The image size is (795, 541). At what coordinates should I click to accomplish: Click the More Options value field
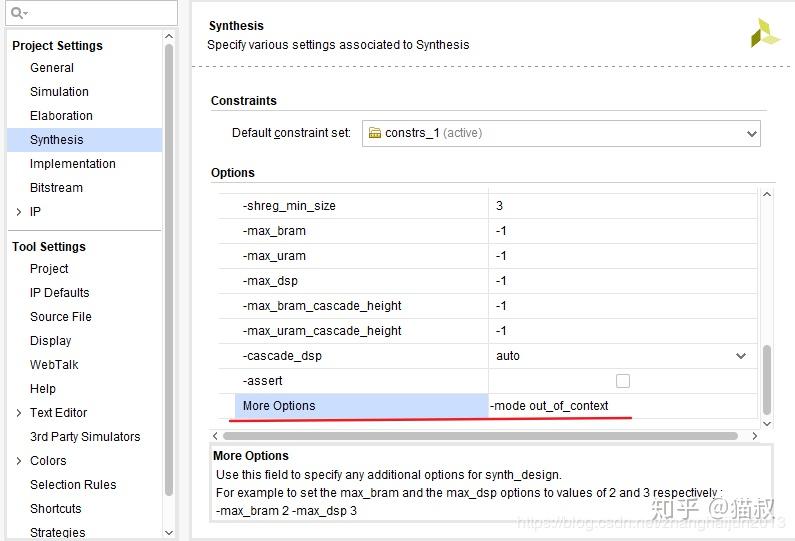coord(622,406)
